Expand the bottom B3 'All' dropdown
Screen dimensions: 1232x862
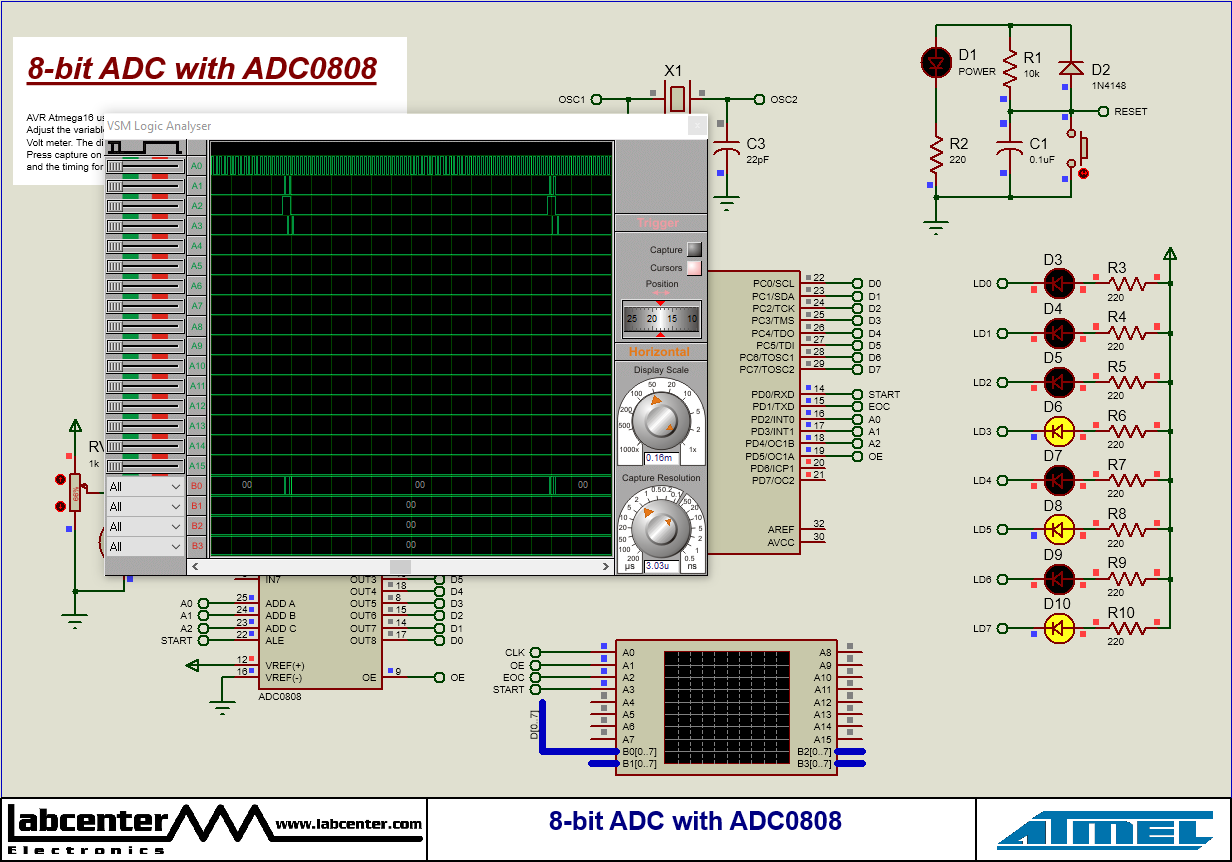[x=144, y=545]
